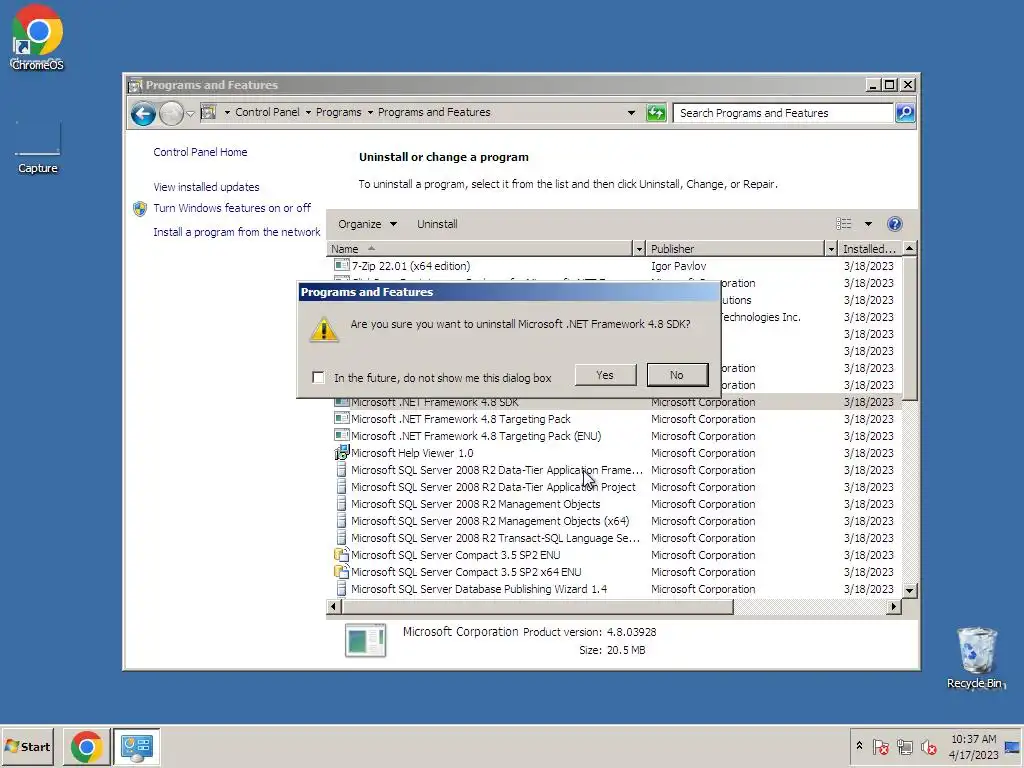The height and width of the screenshot is (768, 1024).
Task: Open the ChromeOS desktop shortcut
Action: [37, 37]
